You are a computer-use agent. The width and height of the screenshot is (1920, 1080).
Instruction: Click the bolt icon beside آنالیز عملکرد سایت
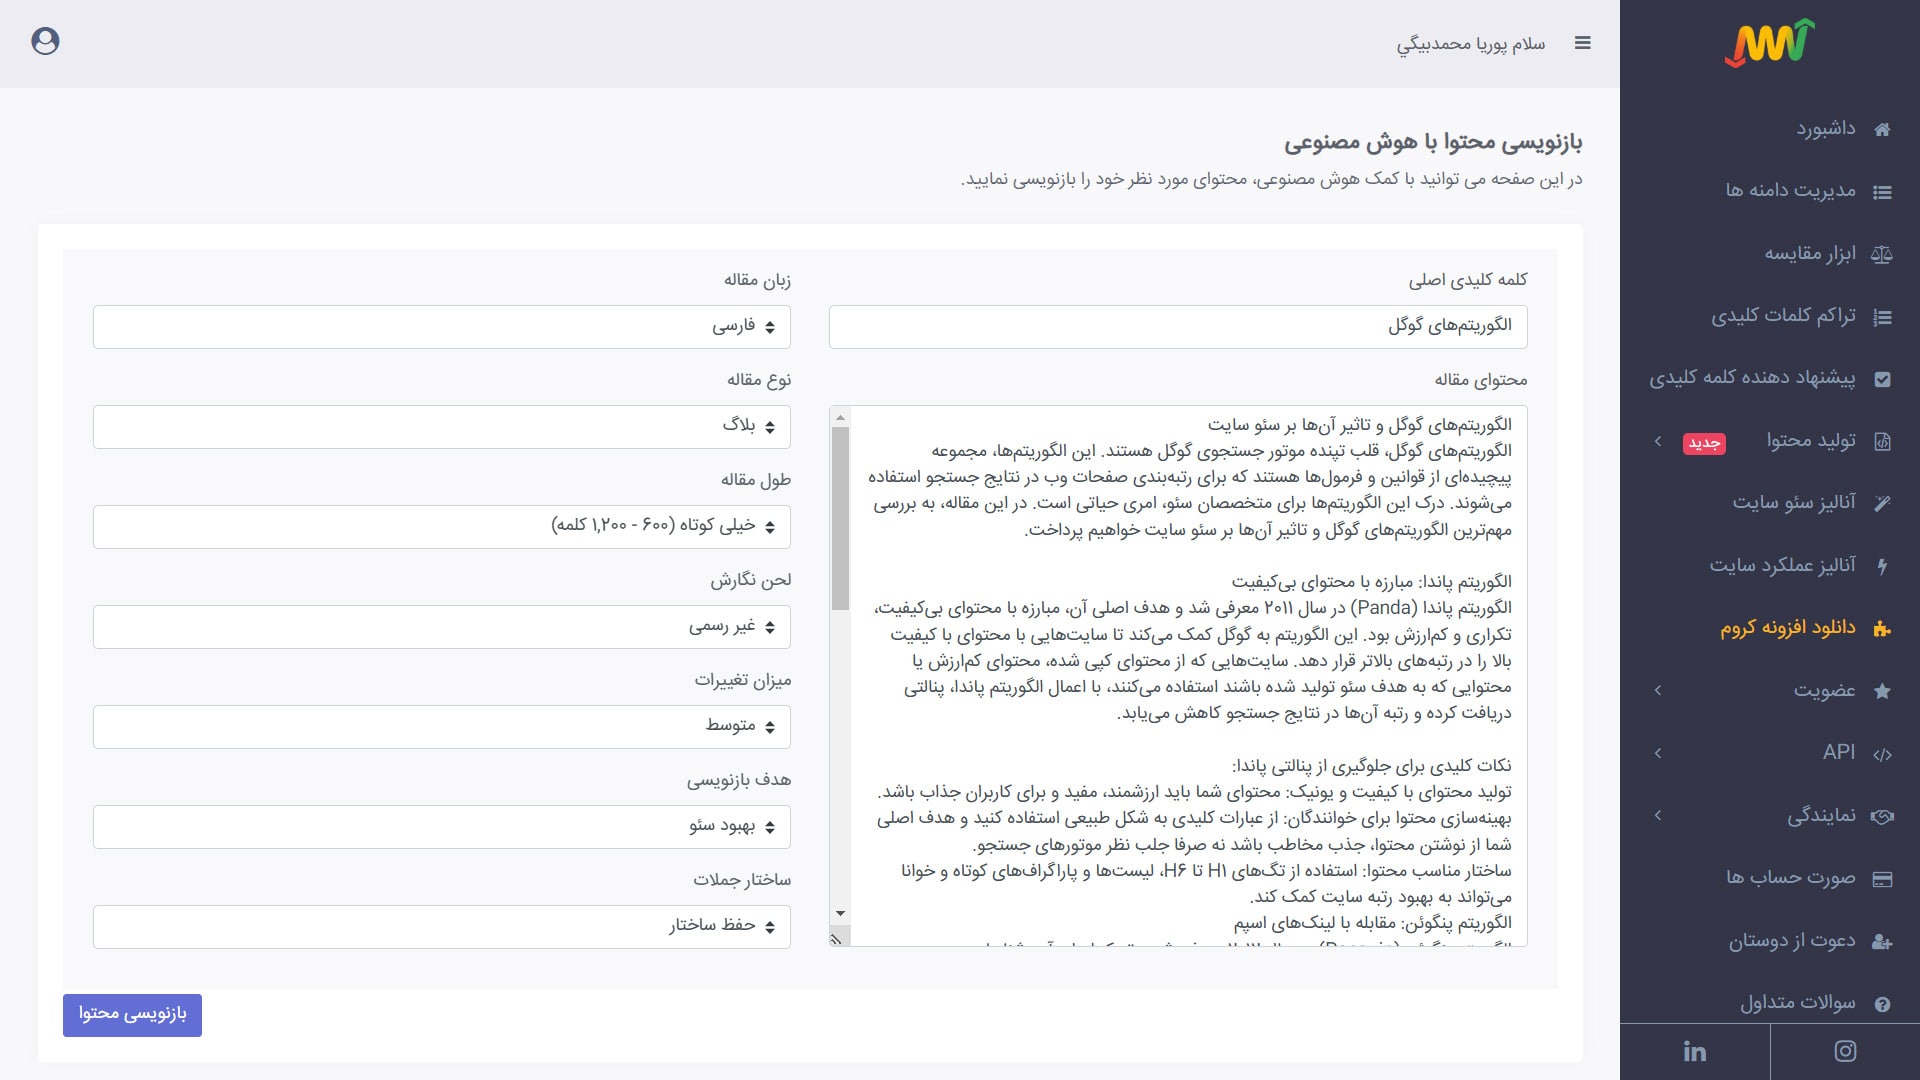1882,566
